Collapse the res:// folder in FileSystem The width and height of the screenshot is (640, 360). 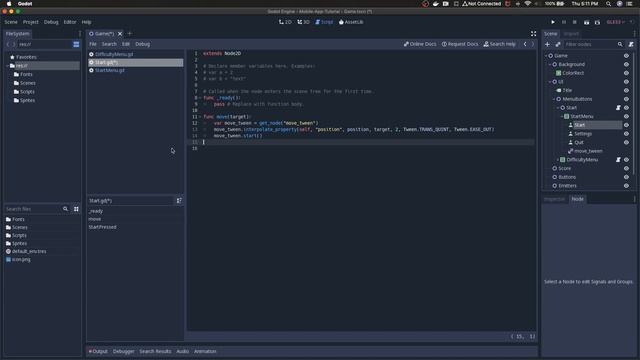tap(7, 66)
